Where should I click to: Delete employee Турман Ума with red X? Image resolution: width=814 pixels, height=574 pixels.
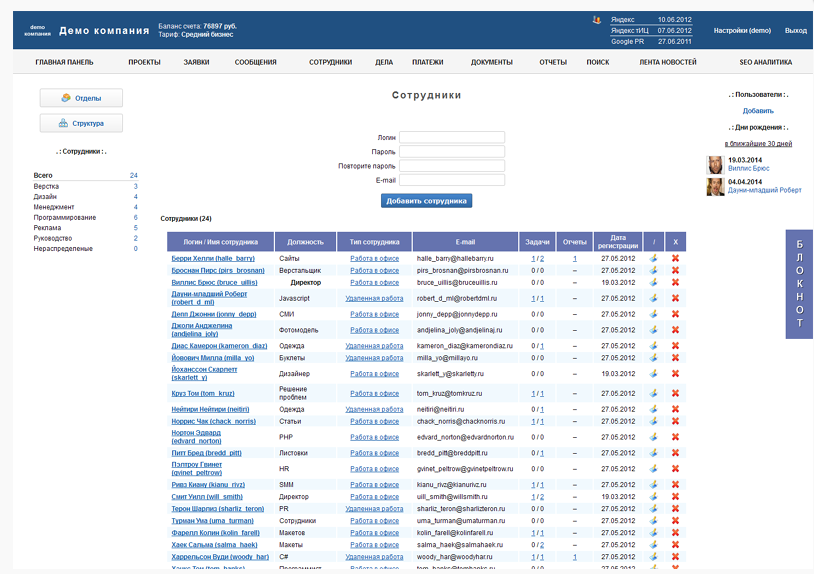[x=675, y=521]
